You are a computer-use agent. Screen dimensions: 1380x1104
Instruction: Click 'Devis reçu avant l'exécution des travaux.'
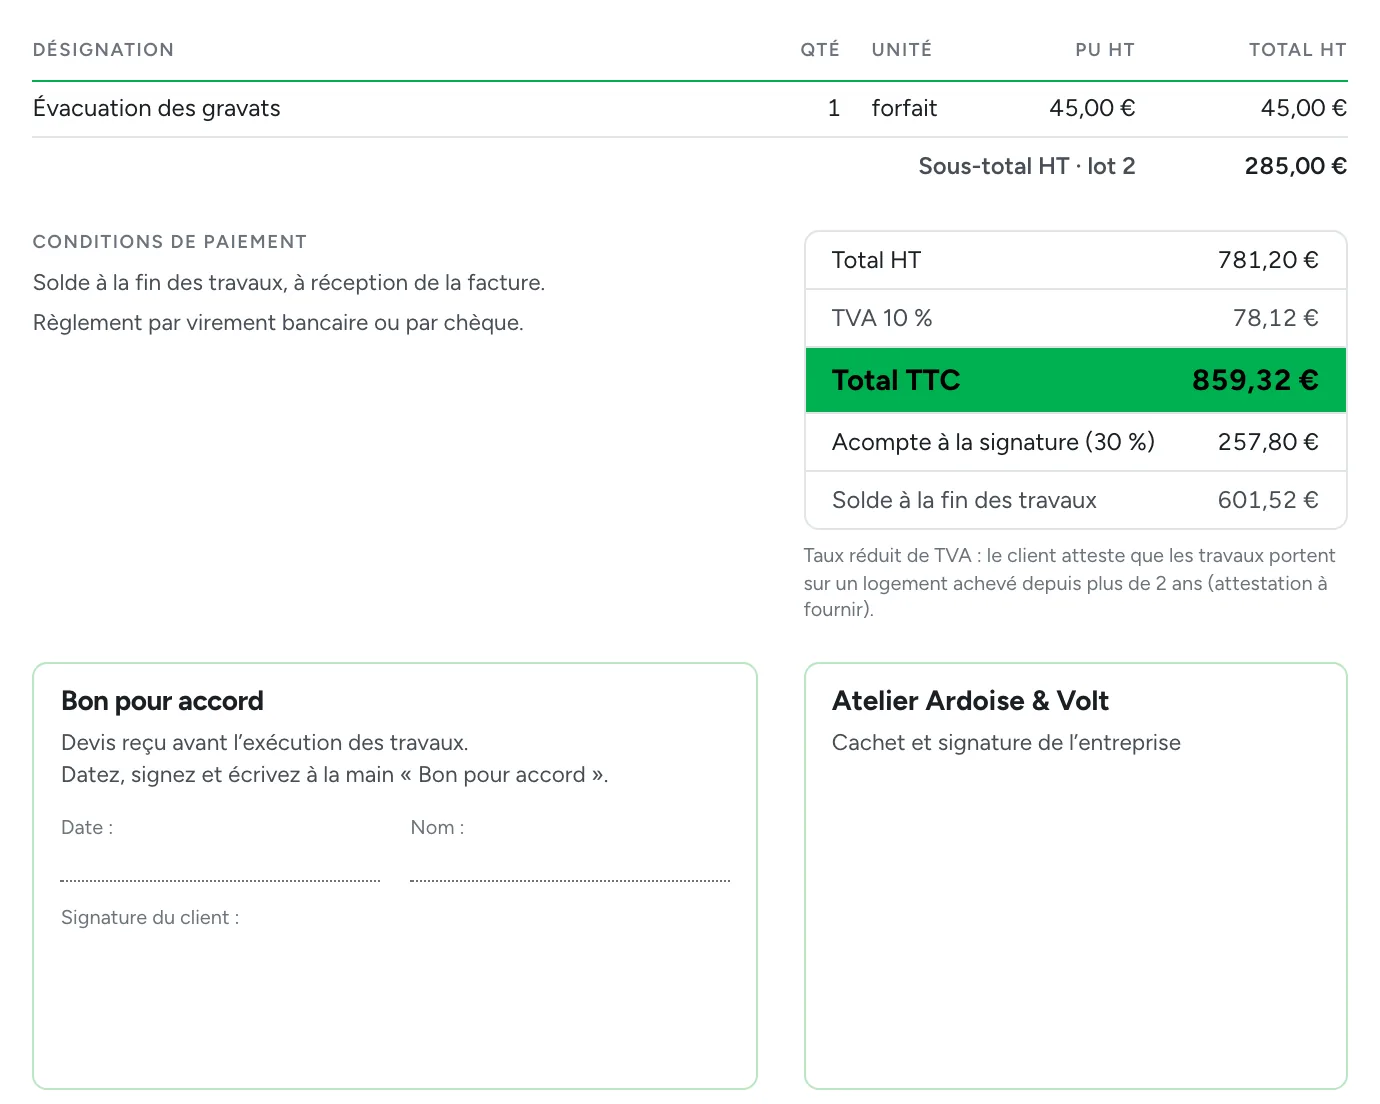click(x=265, y=743)
